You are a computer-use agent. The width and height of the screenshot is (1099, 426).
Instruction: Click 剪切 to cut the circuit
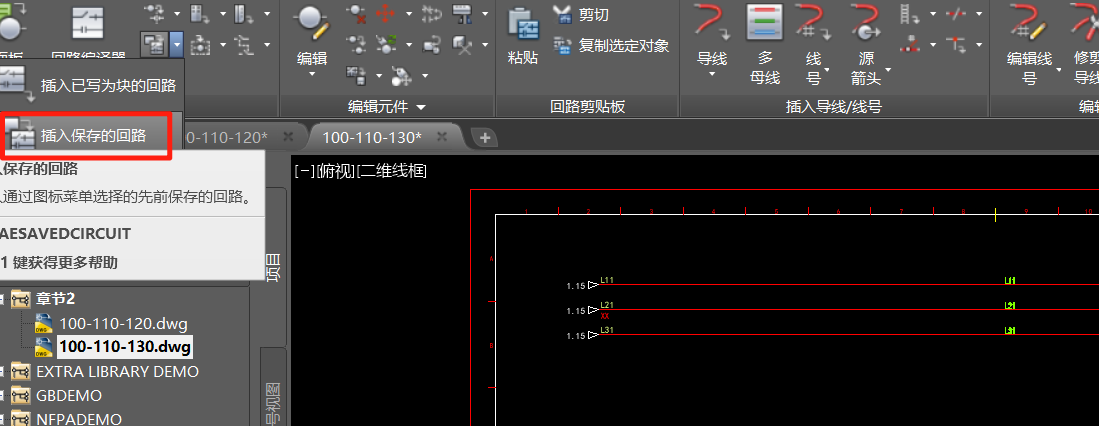tap(581, 14)
